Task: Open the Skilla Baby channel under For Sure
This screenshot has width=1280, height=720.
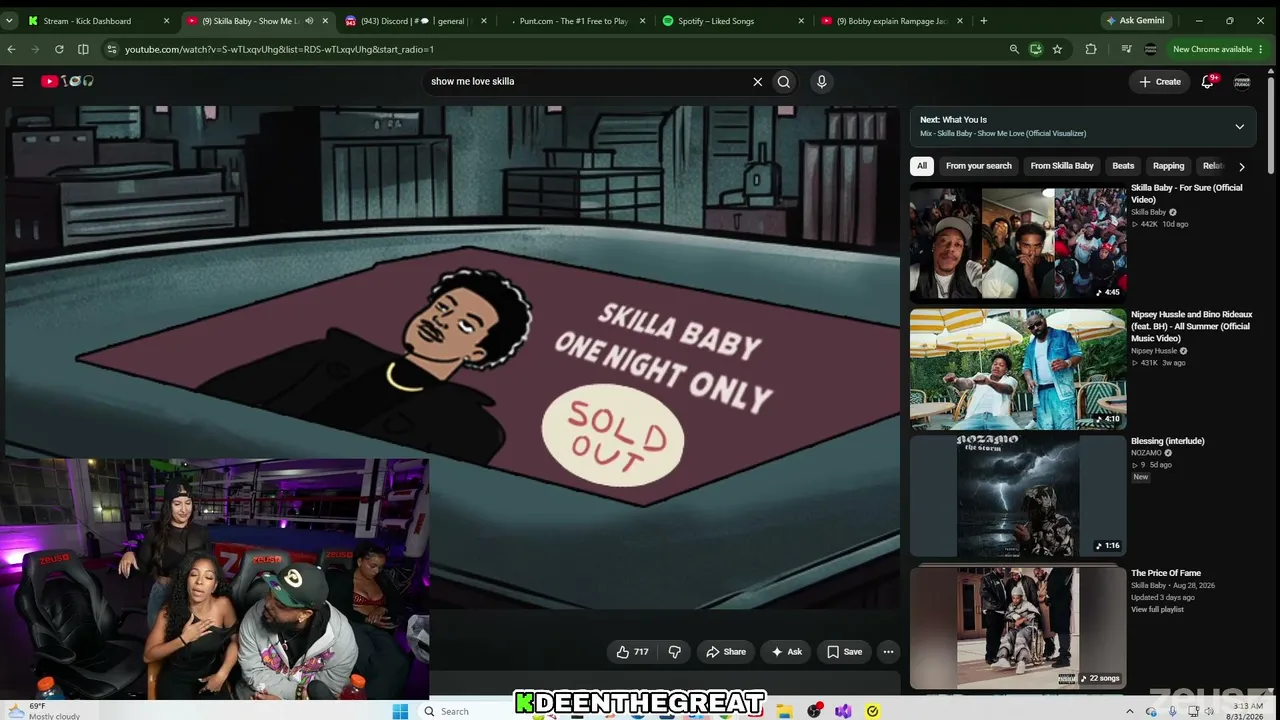Action: [x=1148, y=212]
